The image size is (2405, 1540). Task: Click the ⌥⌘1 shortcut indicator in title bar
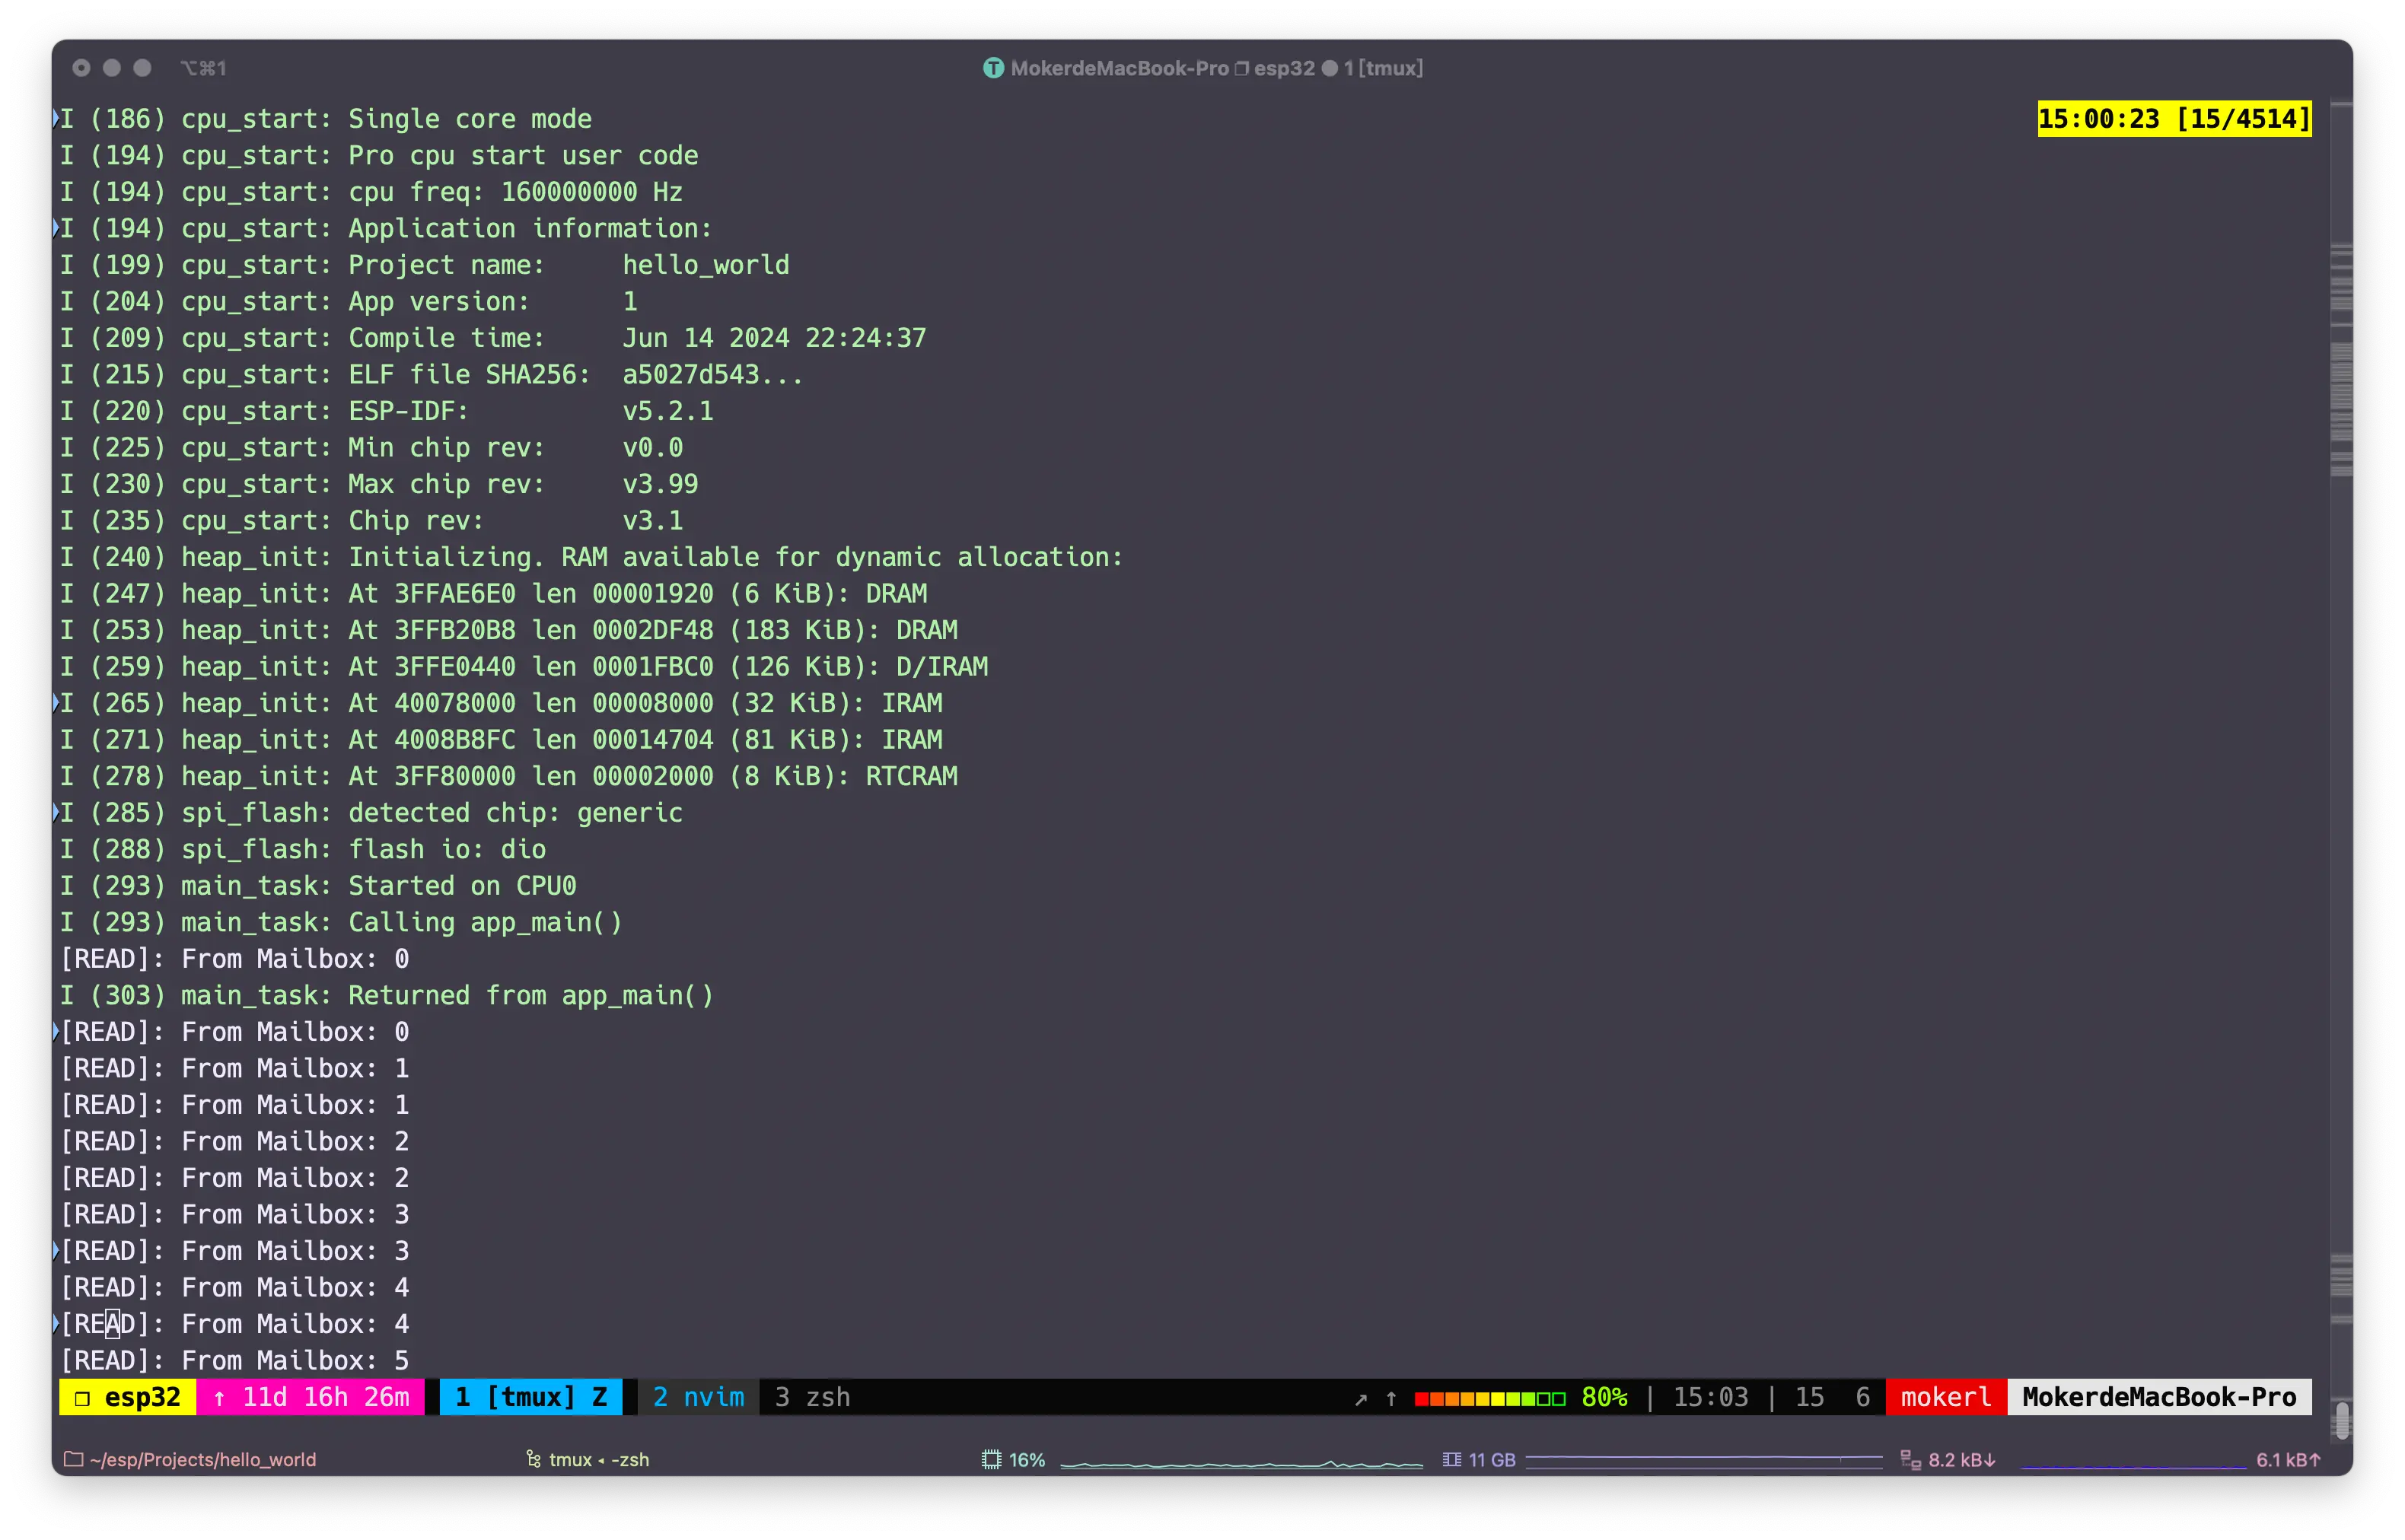(x=203, y=68)
